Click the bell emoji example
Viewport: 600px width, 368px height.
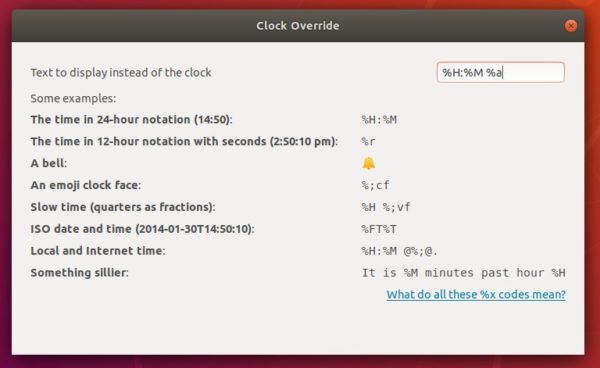(368, 163)
